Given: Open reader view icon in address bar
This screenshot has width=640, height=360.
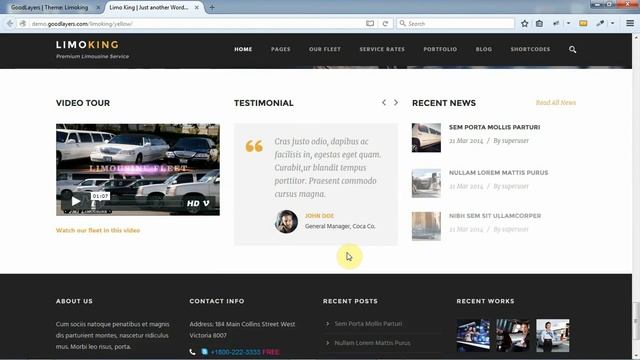Looking at the screenshot, I should [x=370, y=24].
